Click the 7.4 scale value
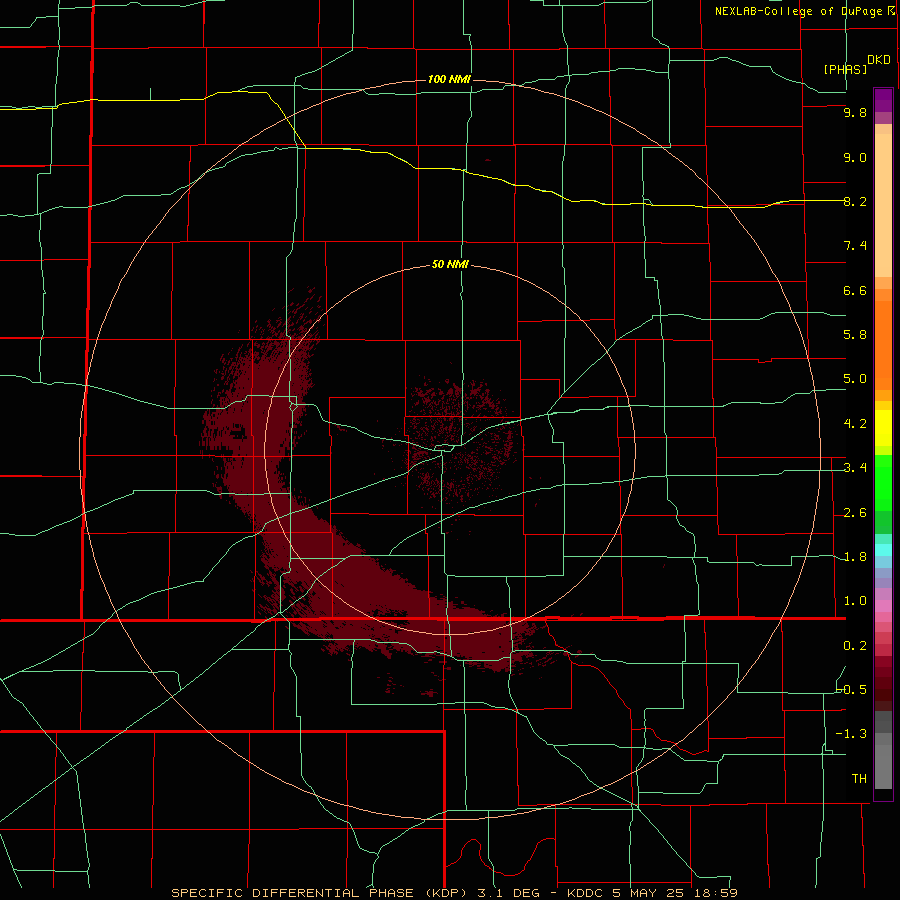Screen dimensions: 900x900 855,246
